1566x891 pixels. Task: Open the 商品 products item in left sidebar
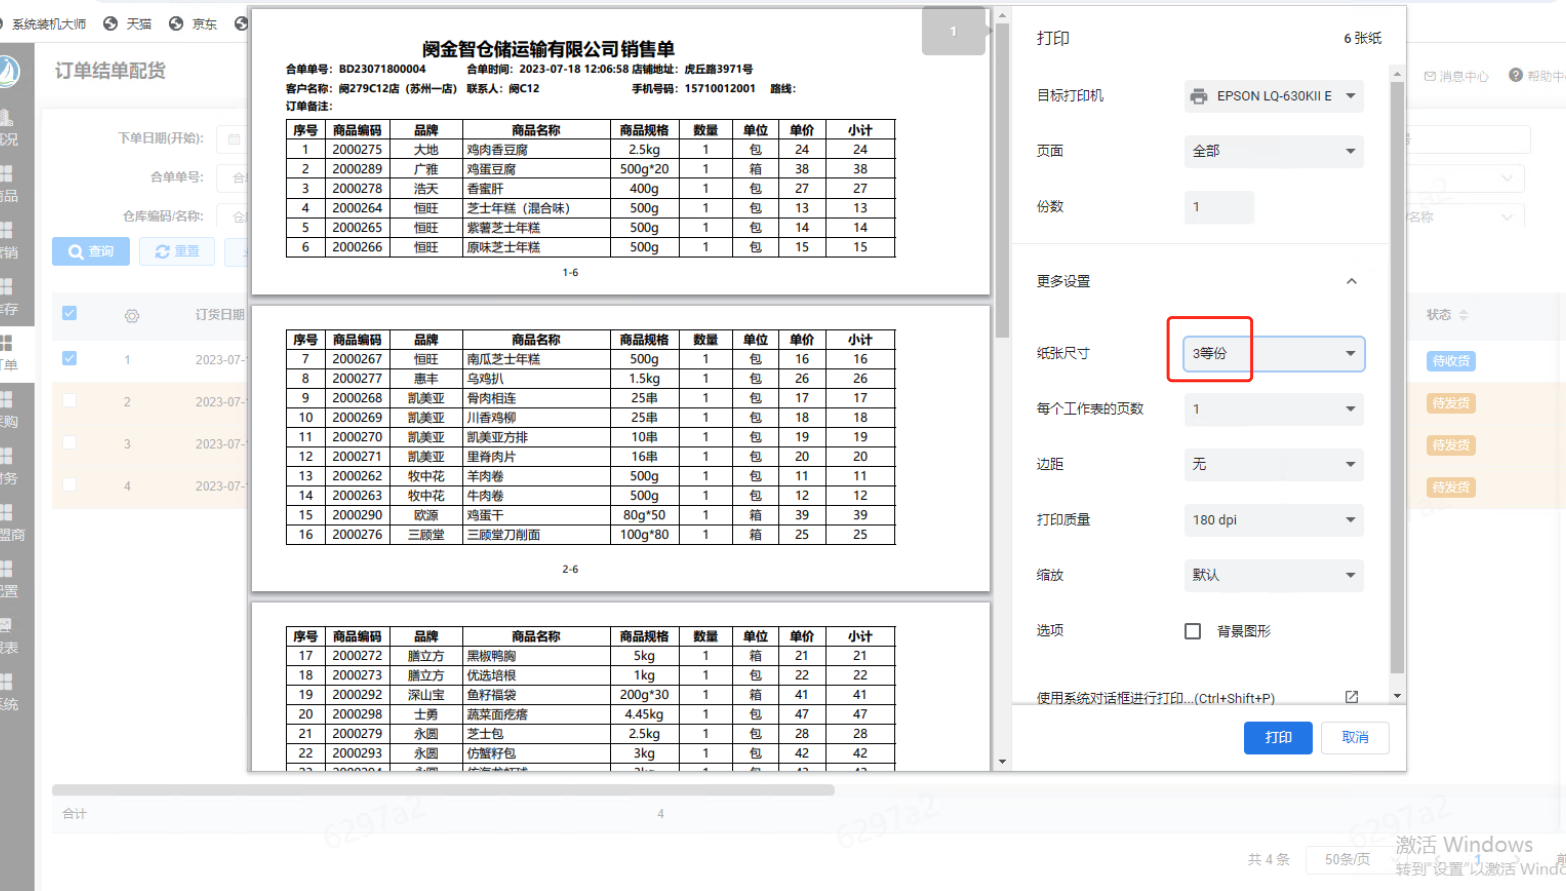pyautogui.click(x=8, y=185)
